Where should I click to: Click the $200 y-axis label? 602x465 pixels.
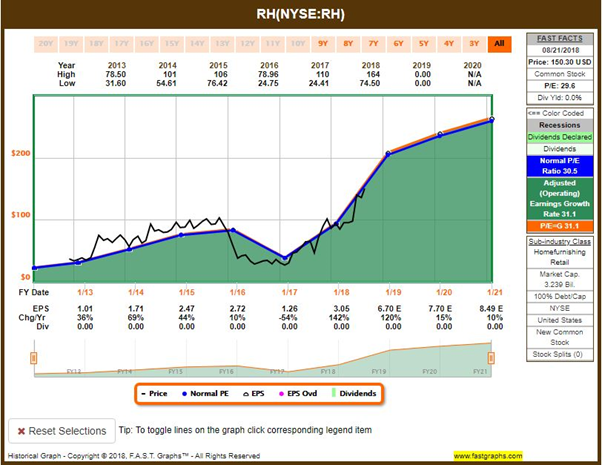coord(21,154)
